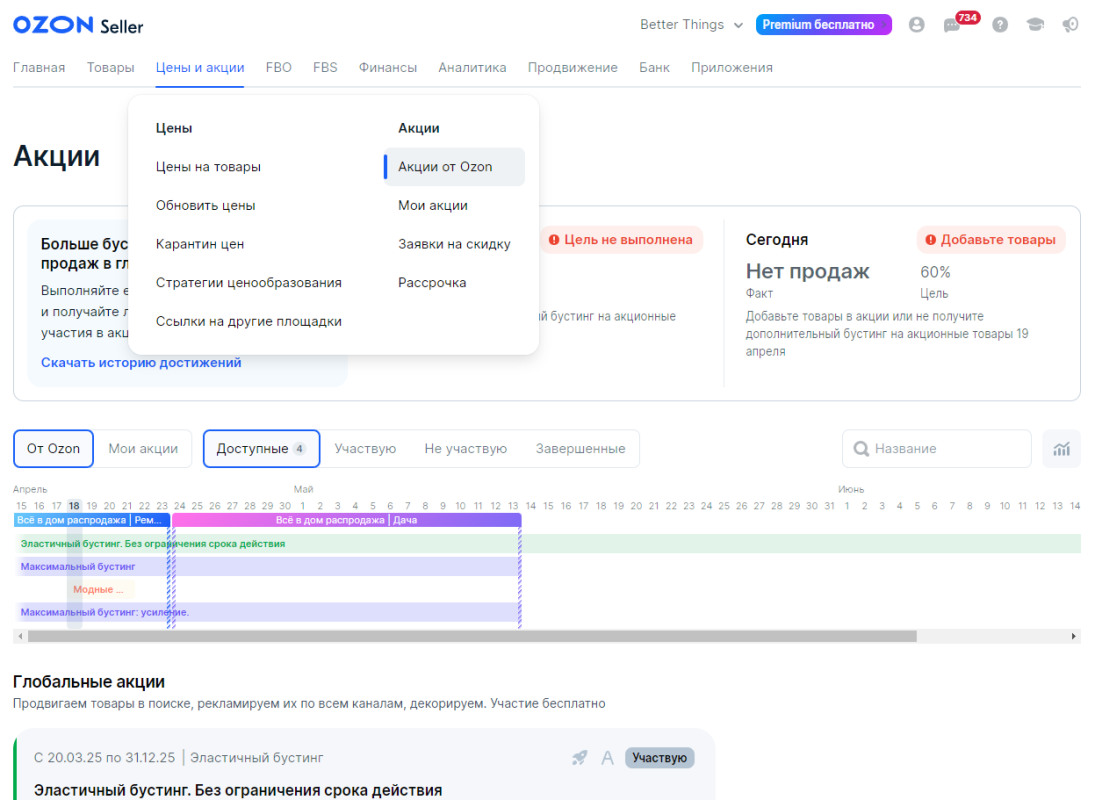This screenshot has width=1095, height=800.
Task: Click rocket icon on Эластичный бустинг card
Action: [580, 757]
